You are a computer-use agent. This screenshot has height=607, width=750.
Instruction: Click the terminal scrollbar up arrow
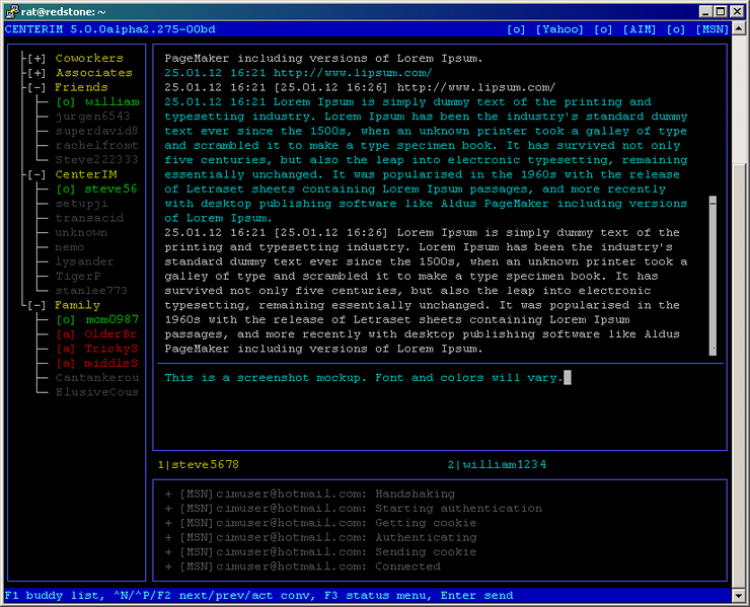coord(739,29)
